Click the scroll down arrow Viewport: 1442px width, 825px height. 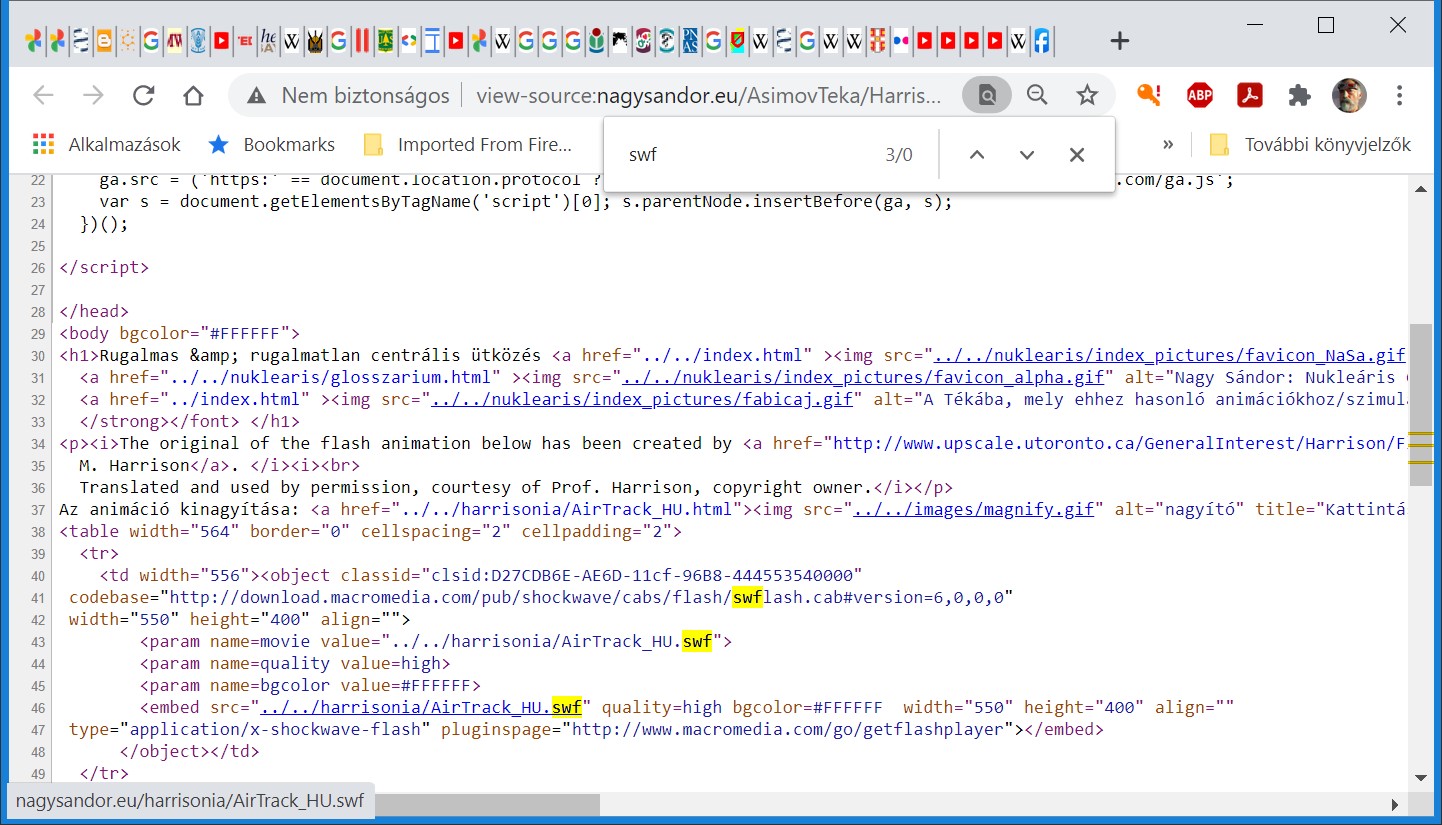pos(1420,777)
